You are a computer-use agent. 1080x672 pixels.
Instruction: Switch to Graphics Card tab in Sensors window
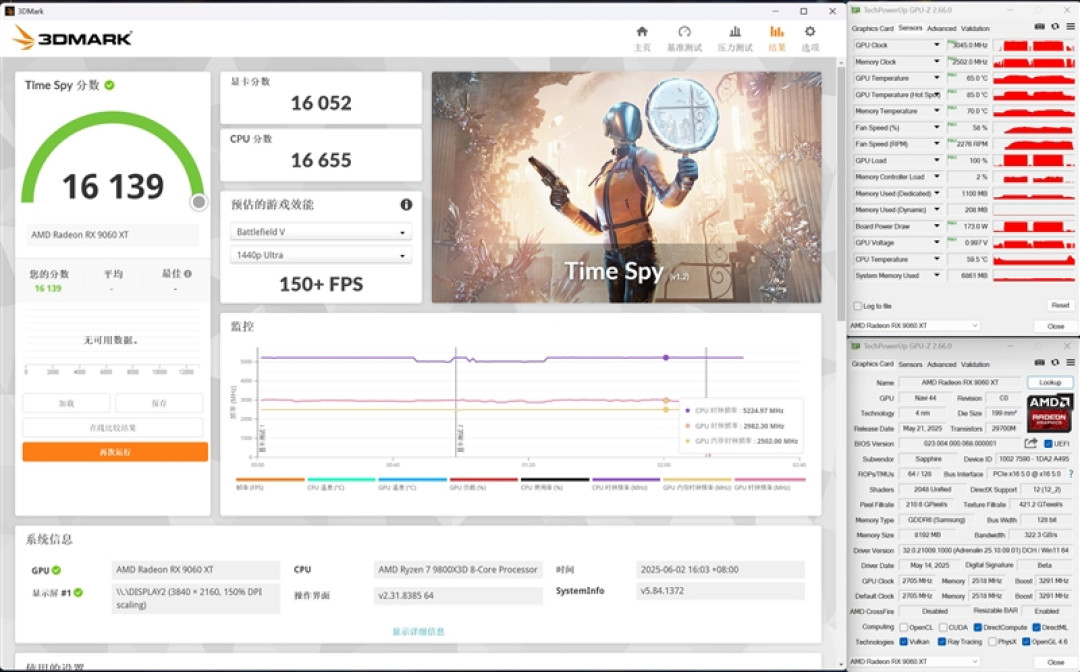(x=872, y=28)
